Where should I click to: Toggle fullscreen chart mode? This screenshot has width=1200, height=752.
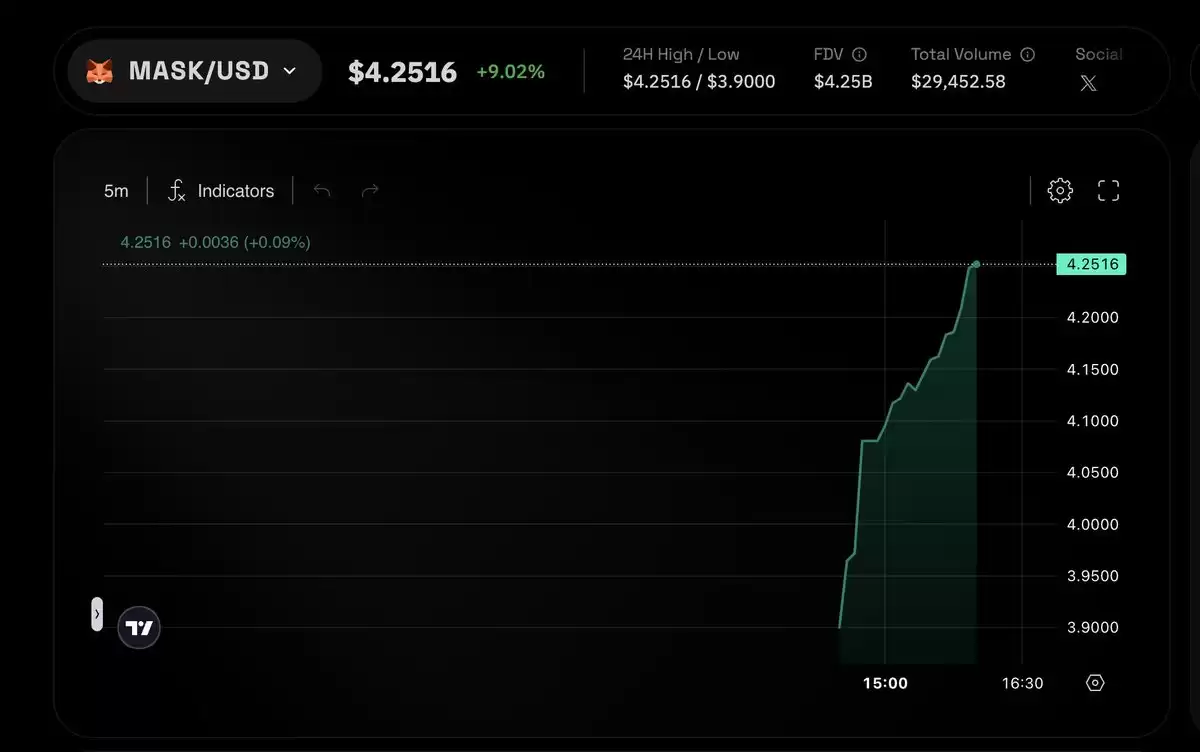coord(1108,191)
